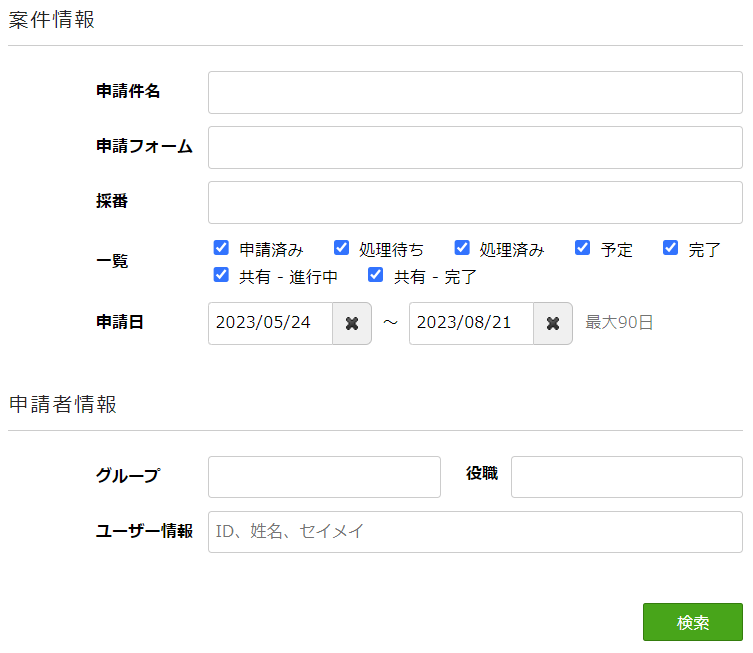Clear the start date 2023/05/24 with X icon
Screen dimensions: 753x653
click(x=352, y=324)
